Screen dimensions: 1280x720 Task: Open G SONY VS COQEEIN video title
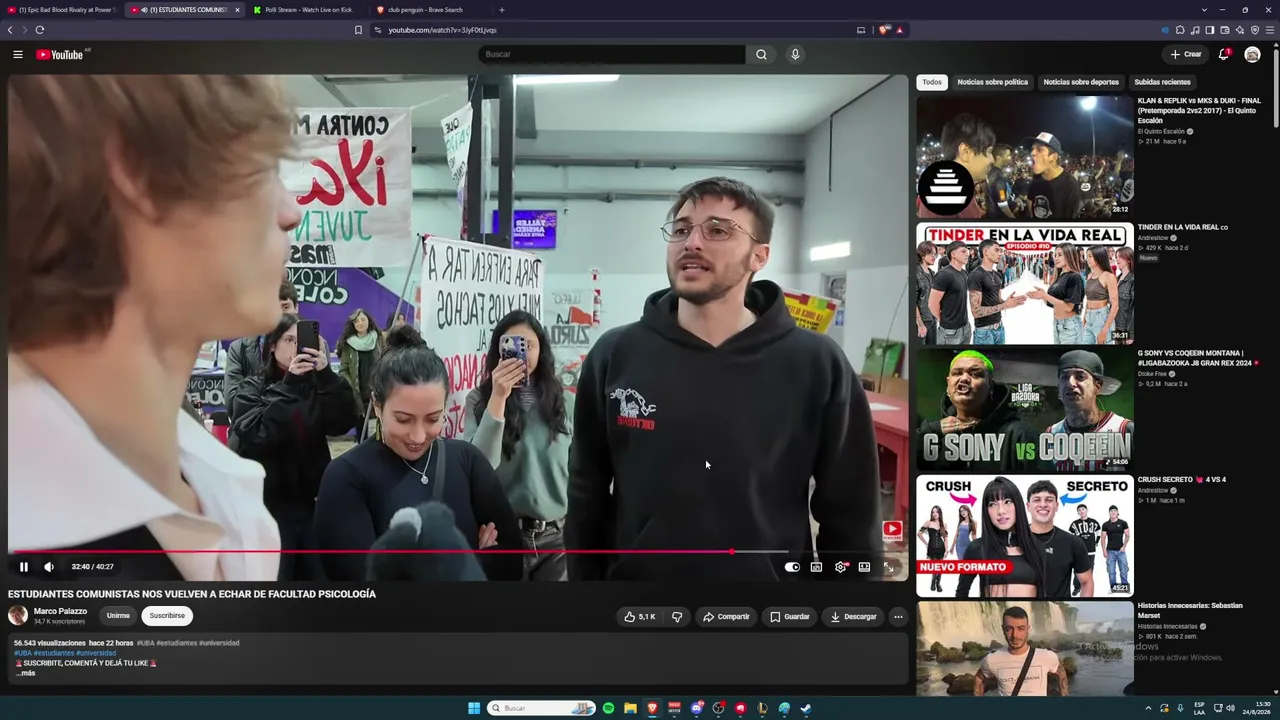pos(1197,358)
